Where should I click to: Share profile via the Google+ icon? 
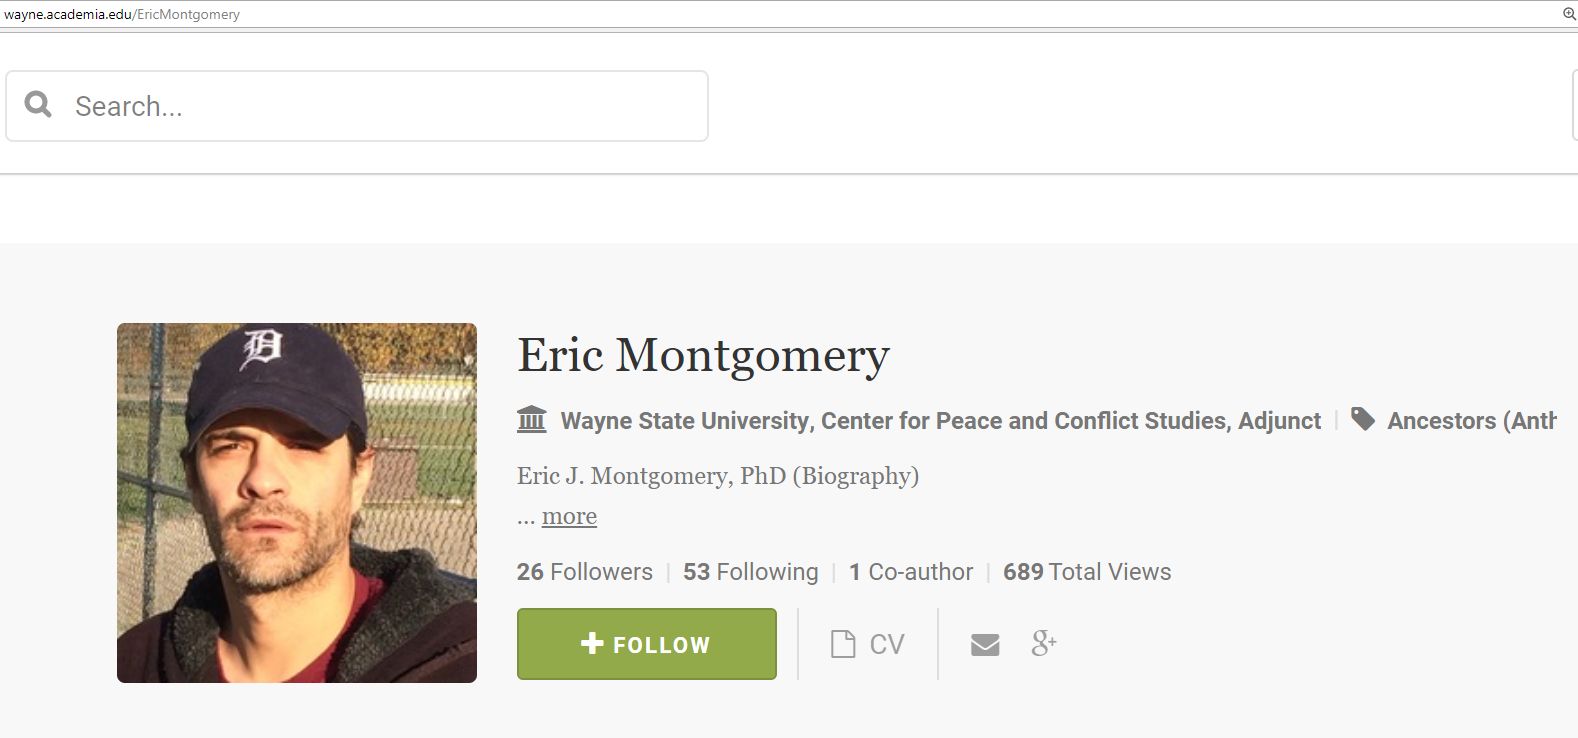pyautogui.click(x=1044, y=644)
